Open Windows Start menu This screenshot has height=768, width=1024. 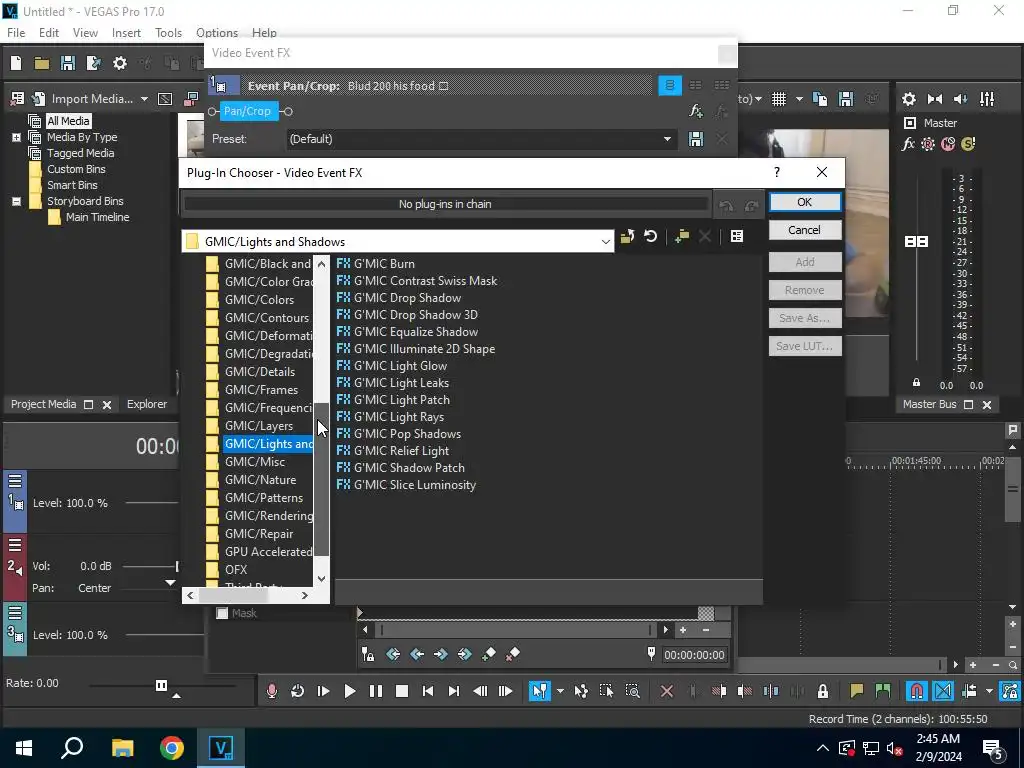(24, 748)
